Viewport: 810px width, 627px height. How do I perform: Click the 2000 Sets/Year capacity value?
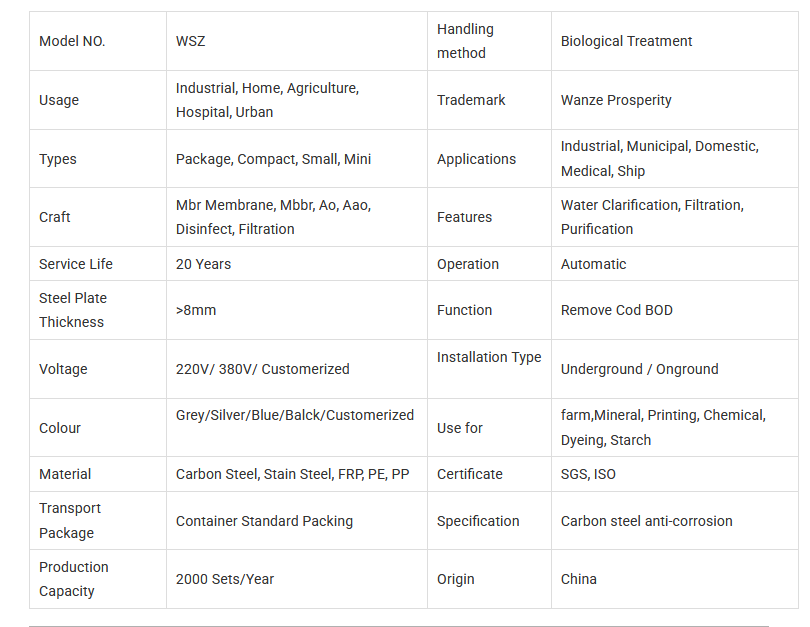coord(225,579)
